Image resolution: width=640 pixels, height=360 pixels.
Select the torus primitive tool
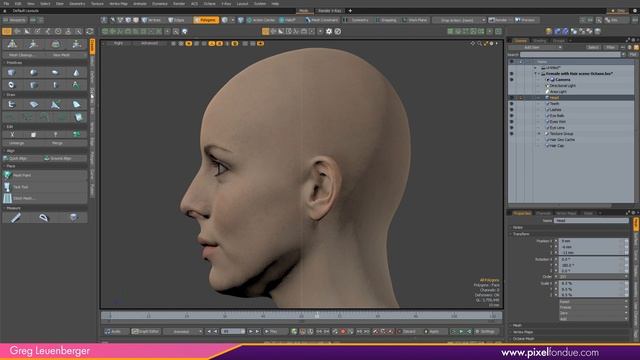pyautogui.click(x=12, y=85)
